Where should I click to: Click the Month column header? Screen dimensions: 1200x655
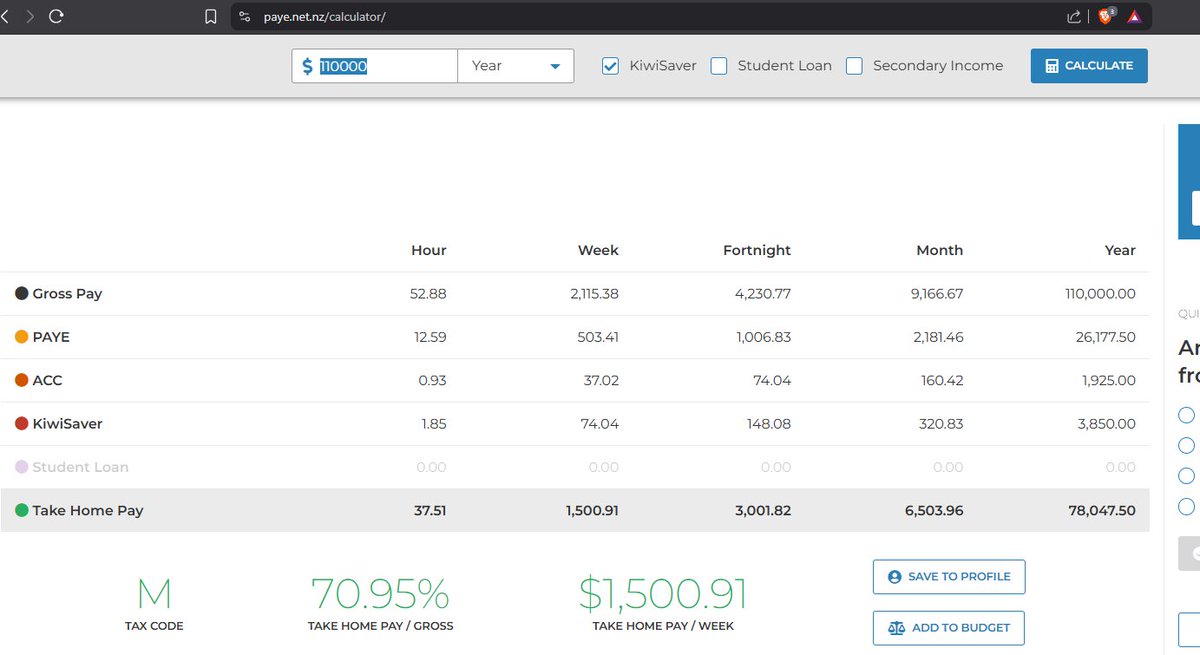tap(940, 250)
